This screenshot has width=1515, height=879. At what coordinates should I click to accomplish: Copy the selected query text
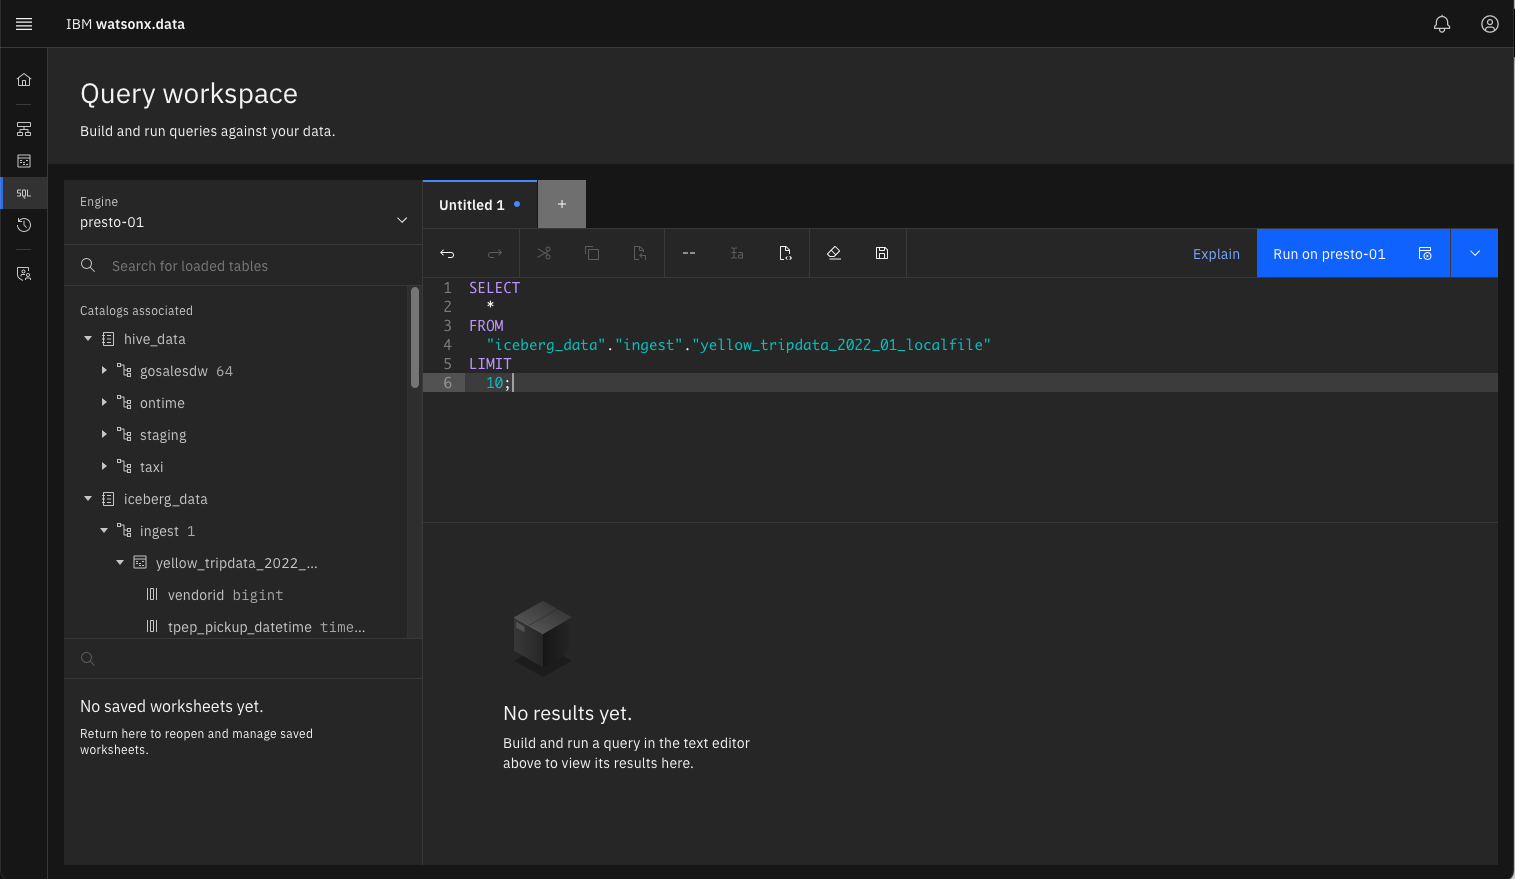point(592,253)
